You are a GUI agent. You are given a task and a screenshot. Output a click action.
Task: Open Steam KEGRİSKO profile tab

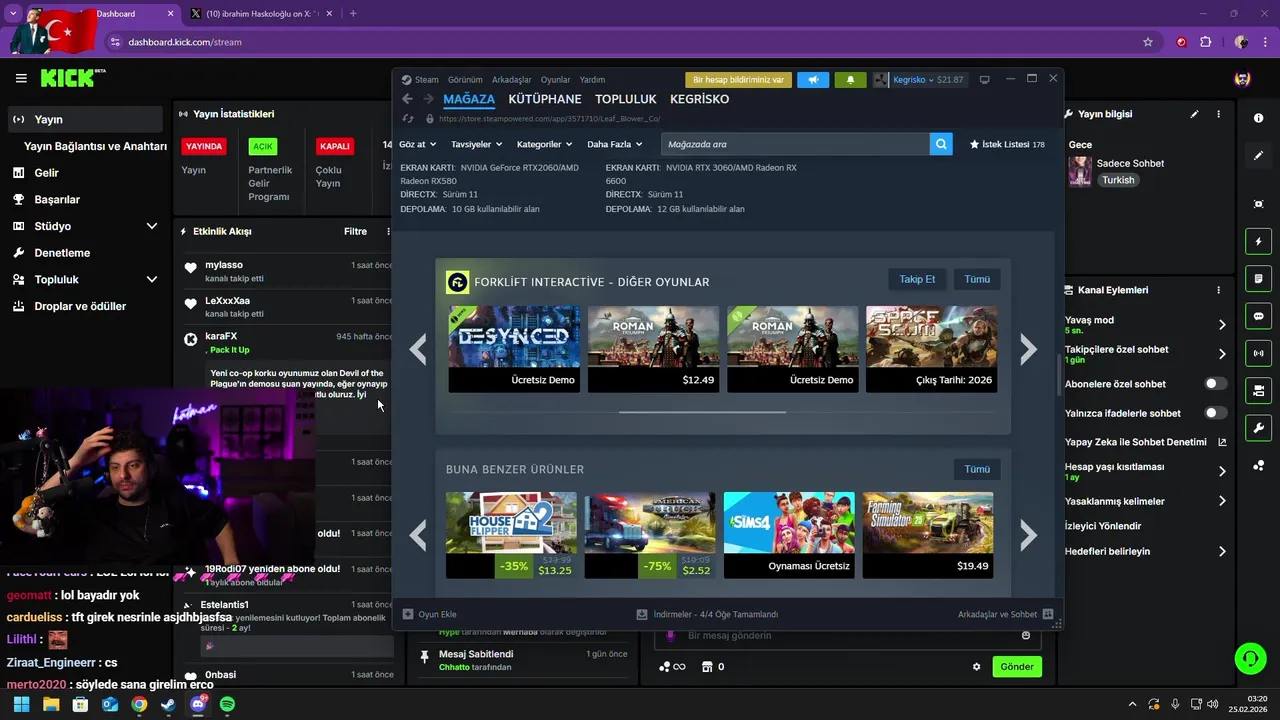tap(699, 99)
